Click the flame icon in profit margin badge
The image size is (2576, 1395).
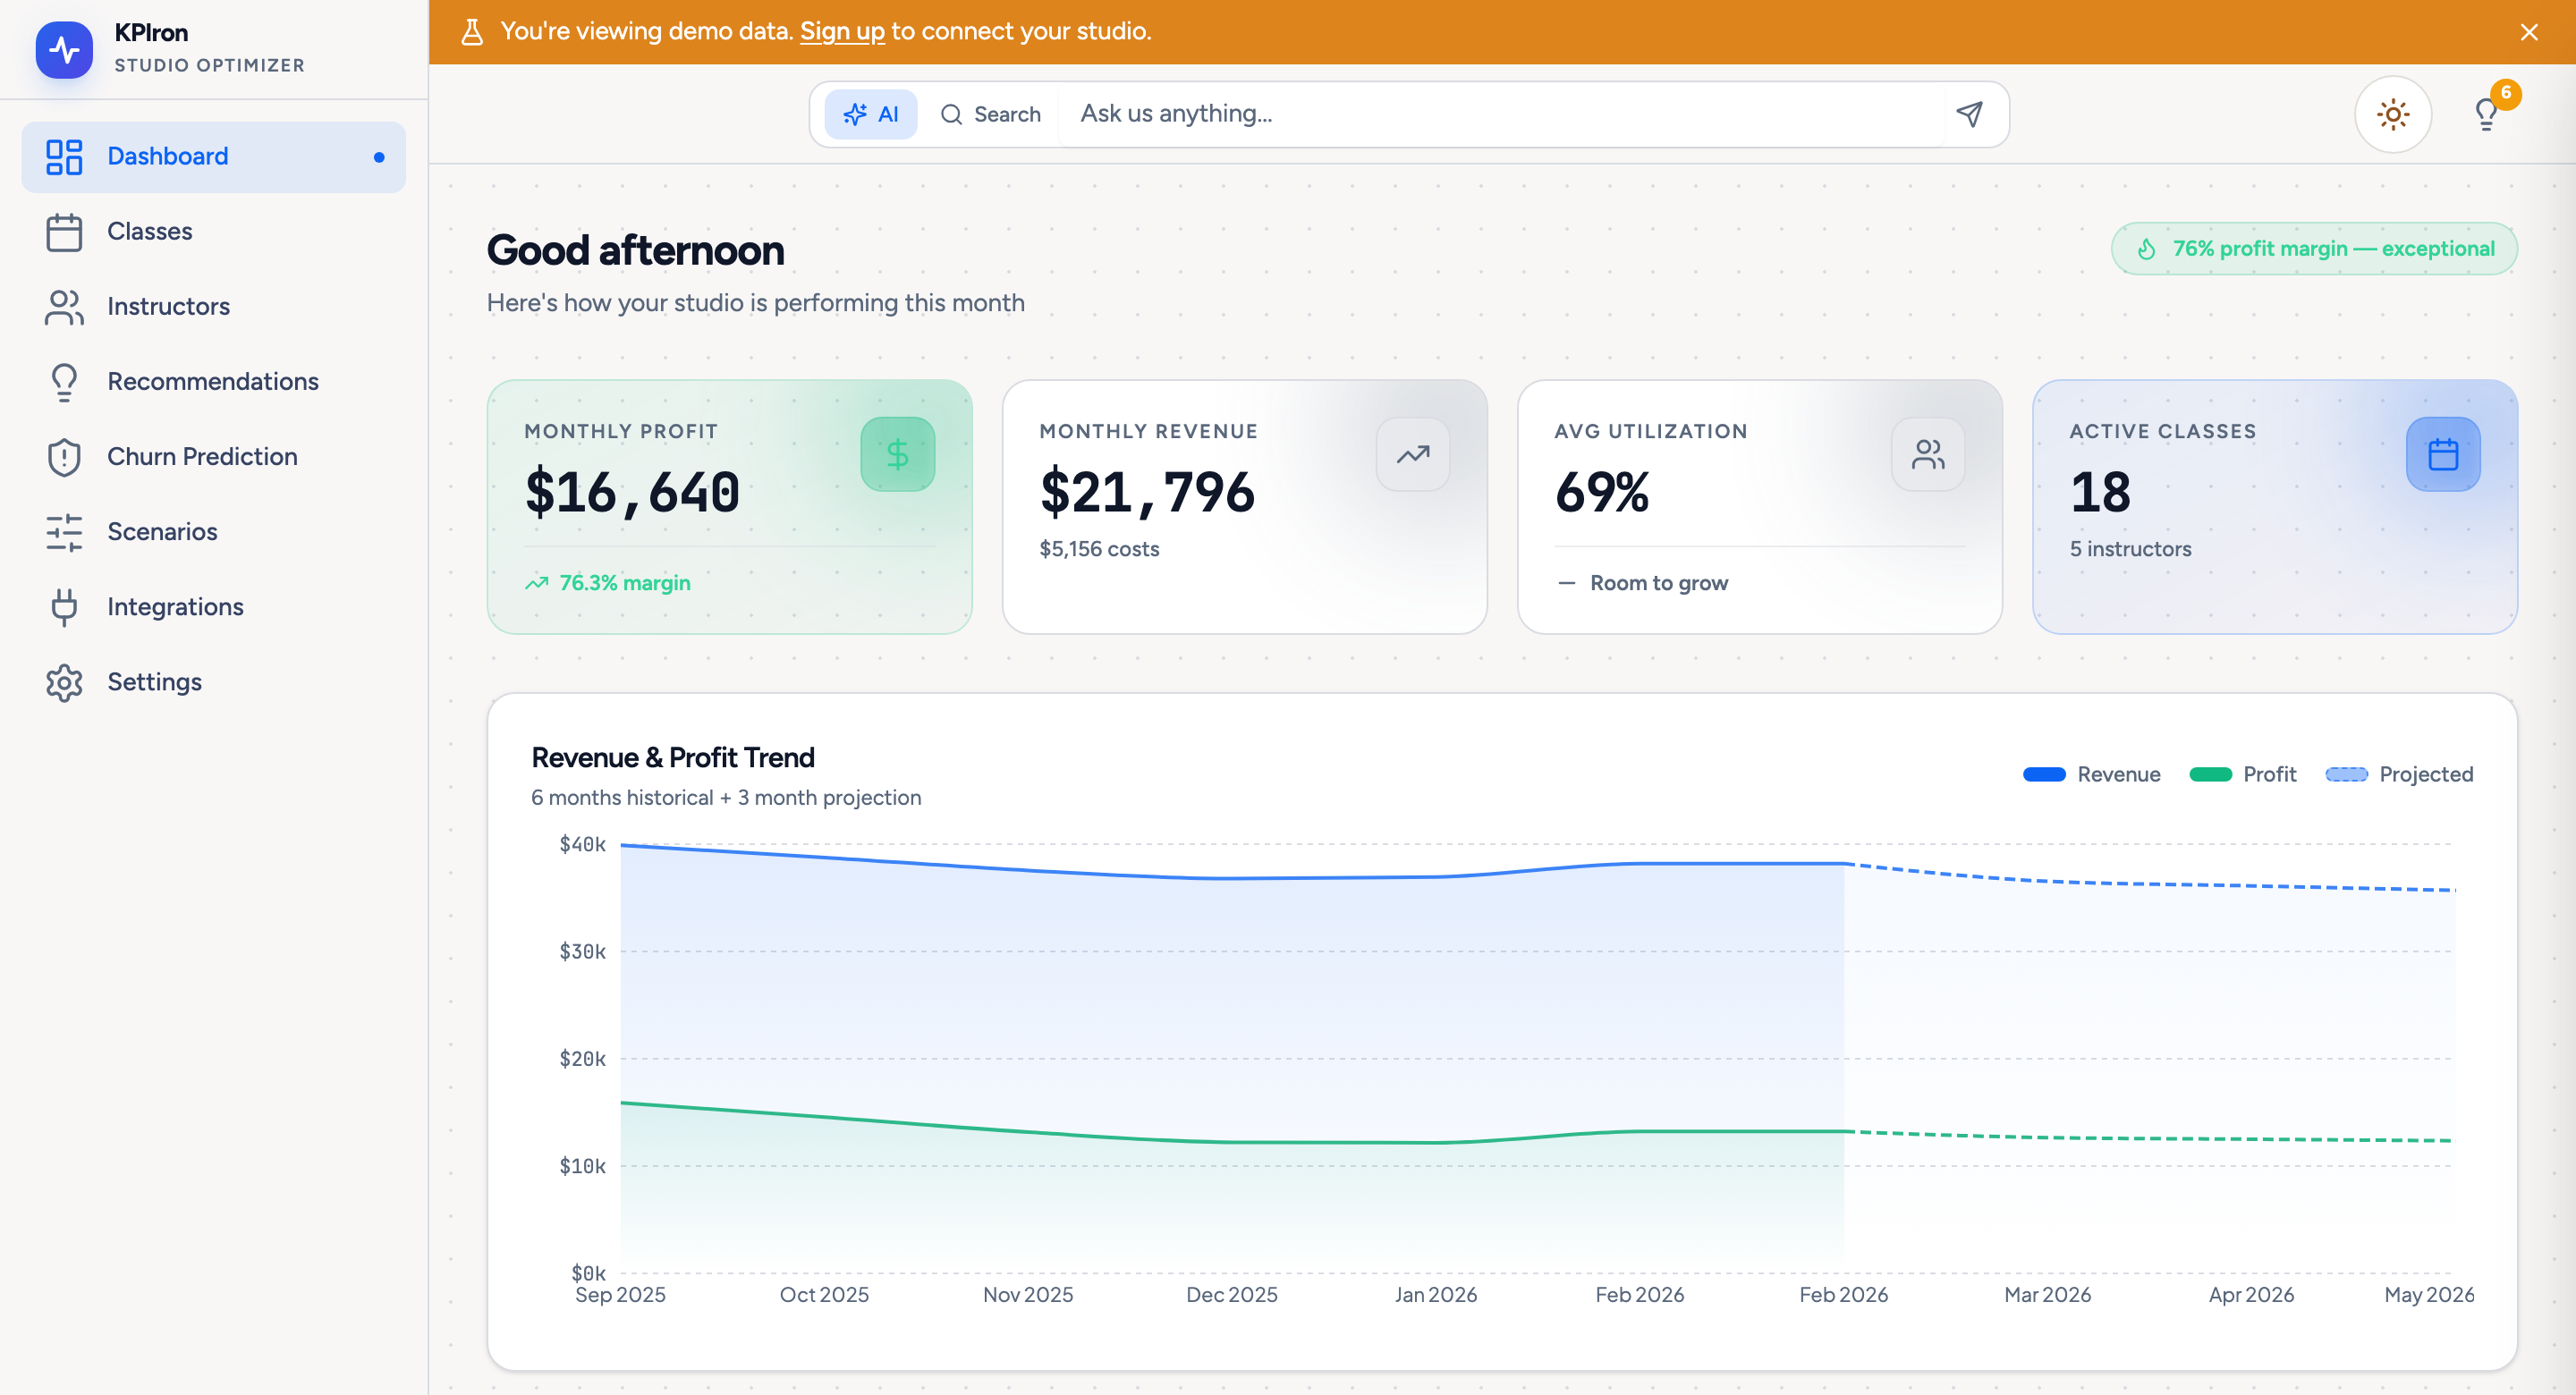tap(2146, 249)
